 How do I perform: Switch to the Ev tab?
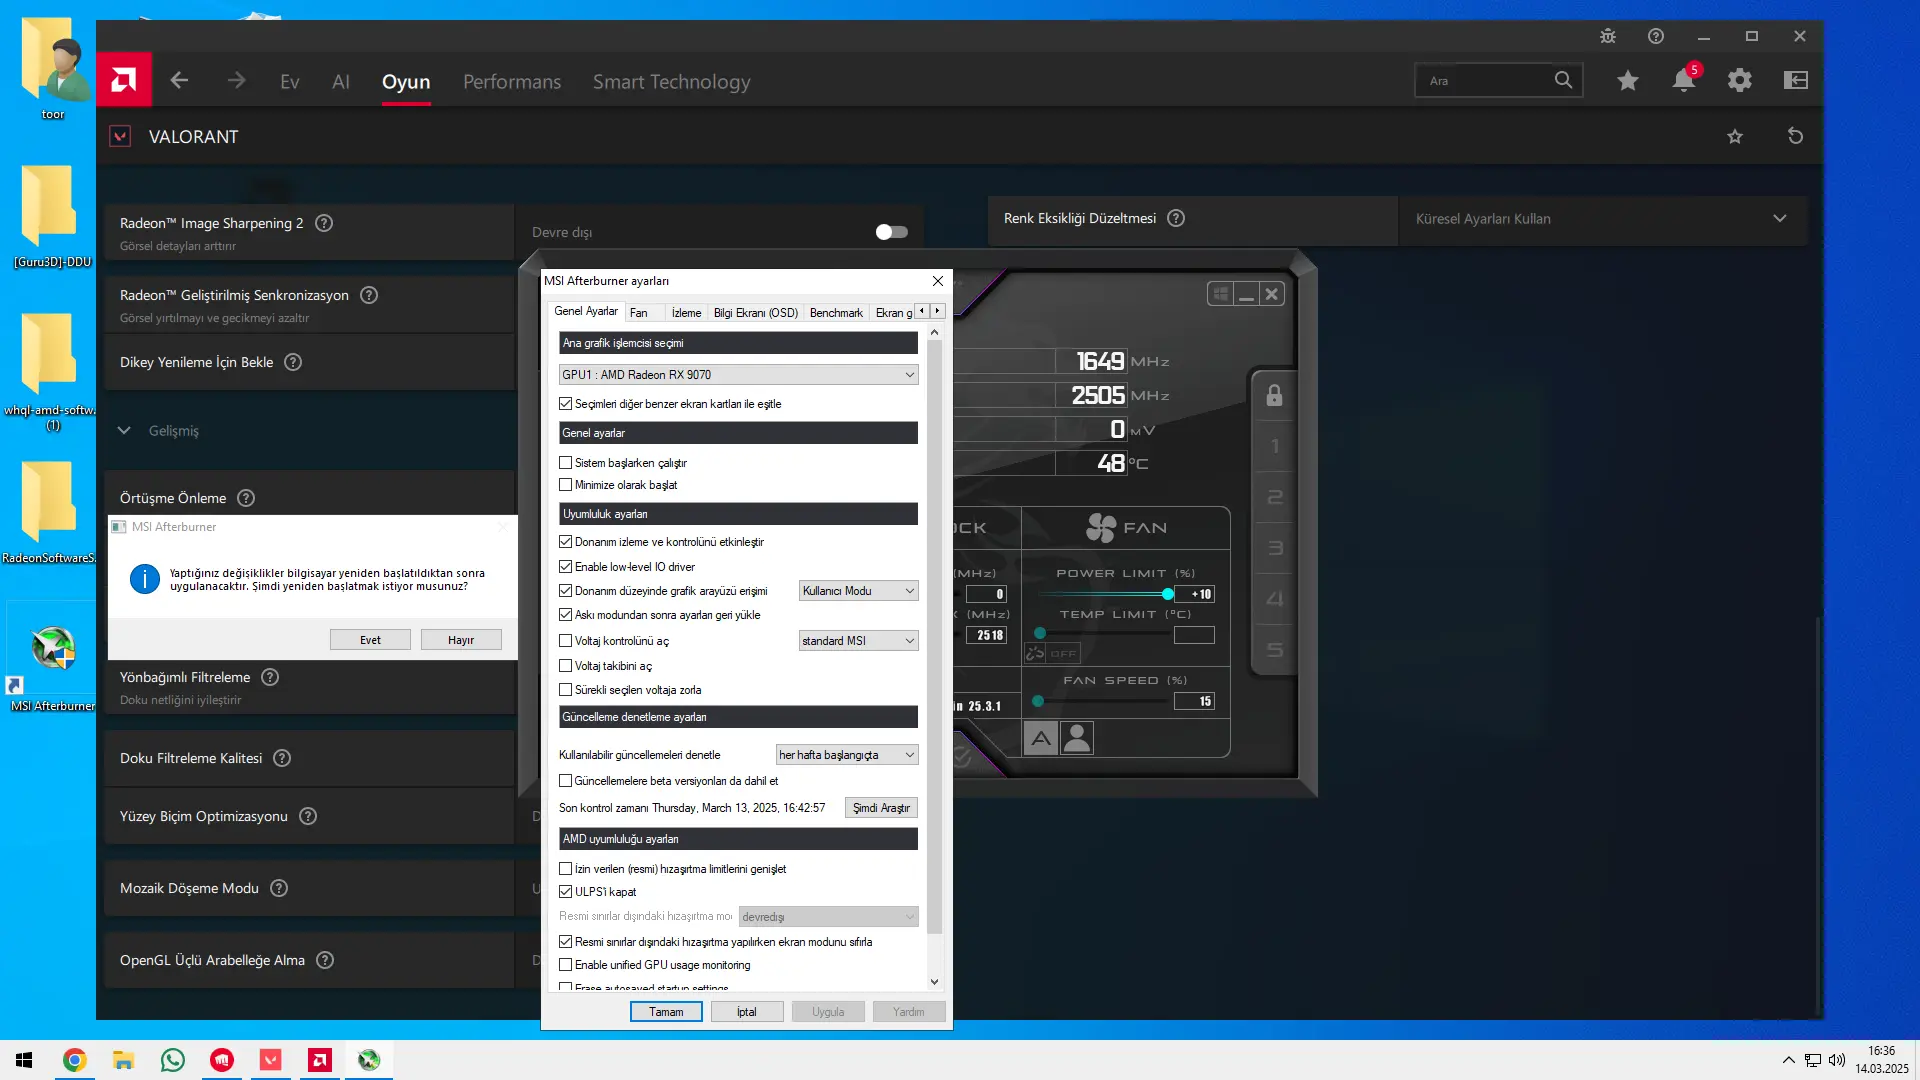[290, 82]
